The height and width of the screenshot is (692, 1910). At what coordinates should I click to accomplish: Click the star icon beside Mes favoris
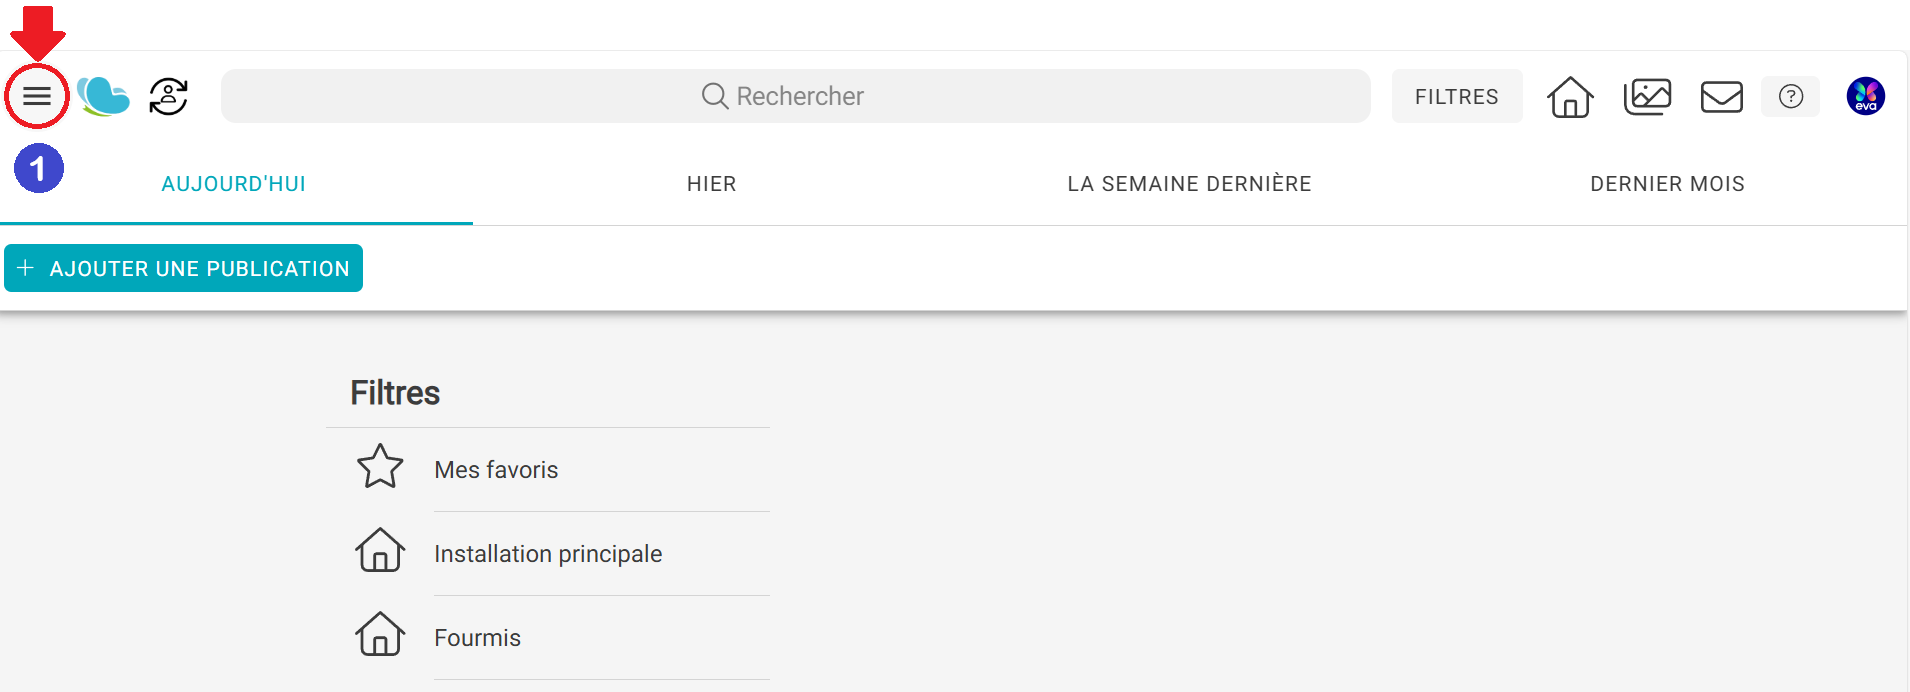coord(380,467)
